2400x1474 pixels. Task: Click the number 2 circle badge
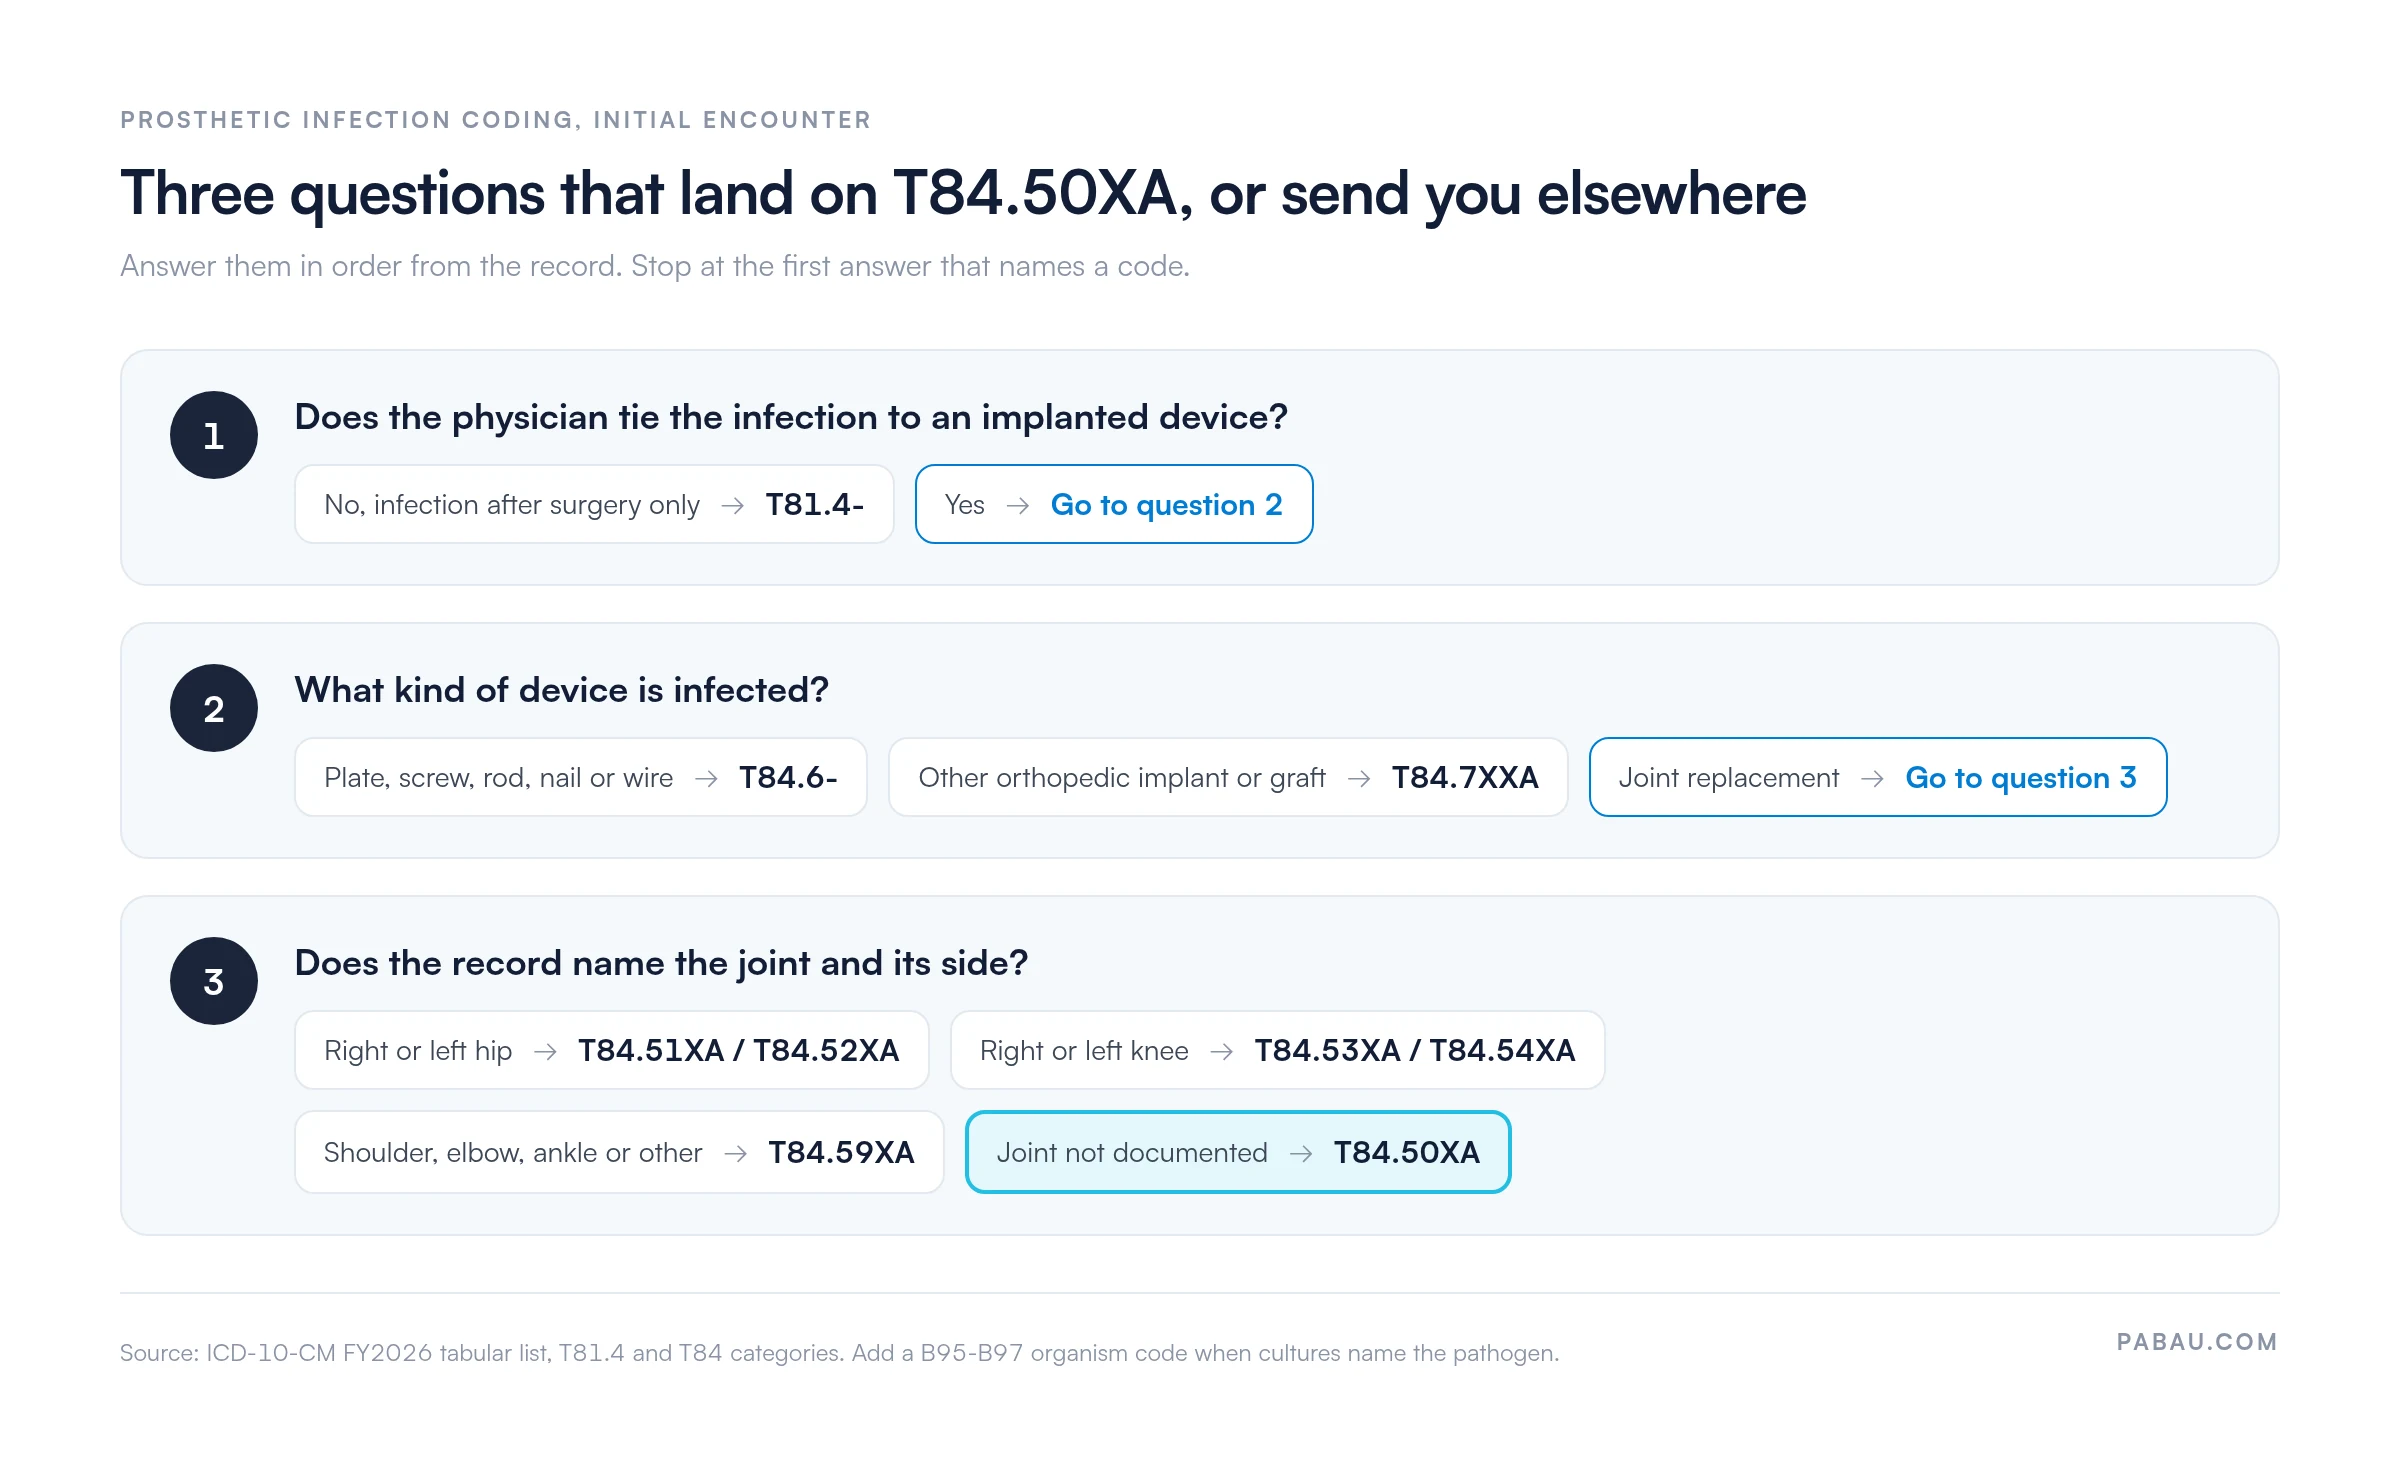213,708
